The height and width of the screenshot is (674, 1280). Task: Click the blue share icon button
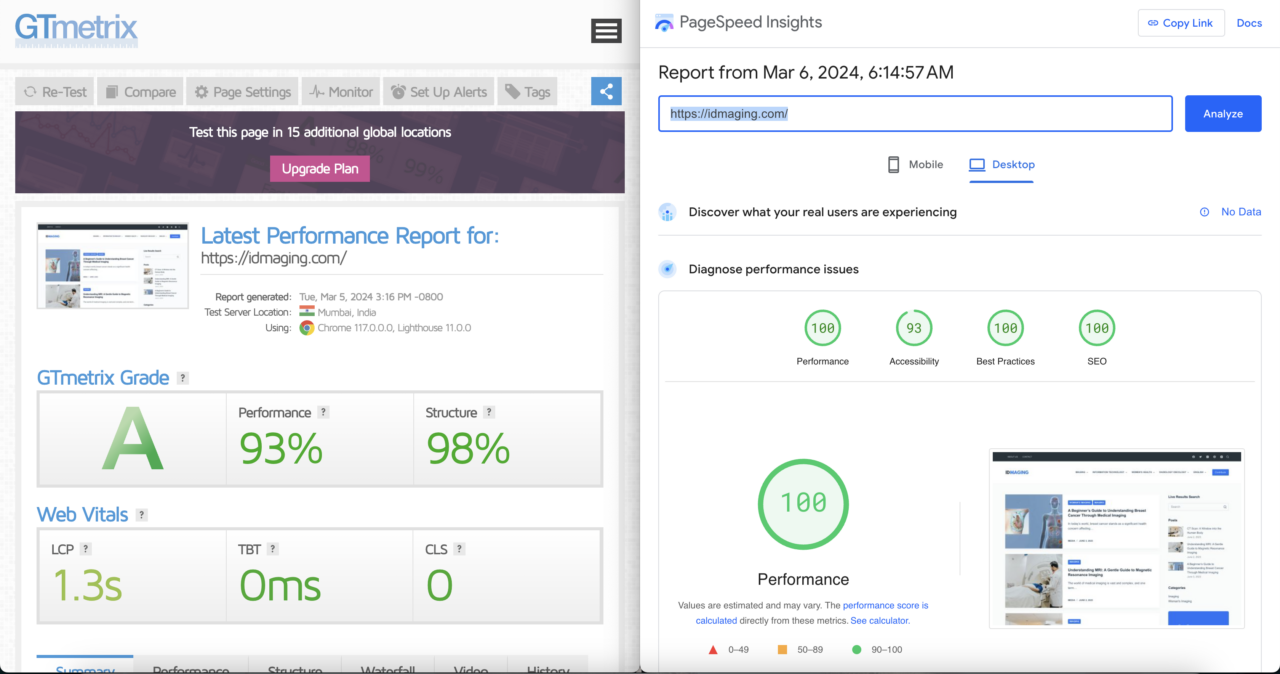(x=606, y=92)
